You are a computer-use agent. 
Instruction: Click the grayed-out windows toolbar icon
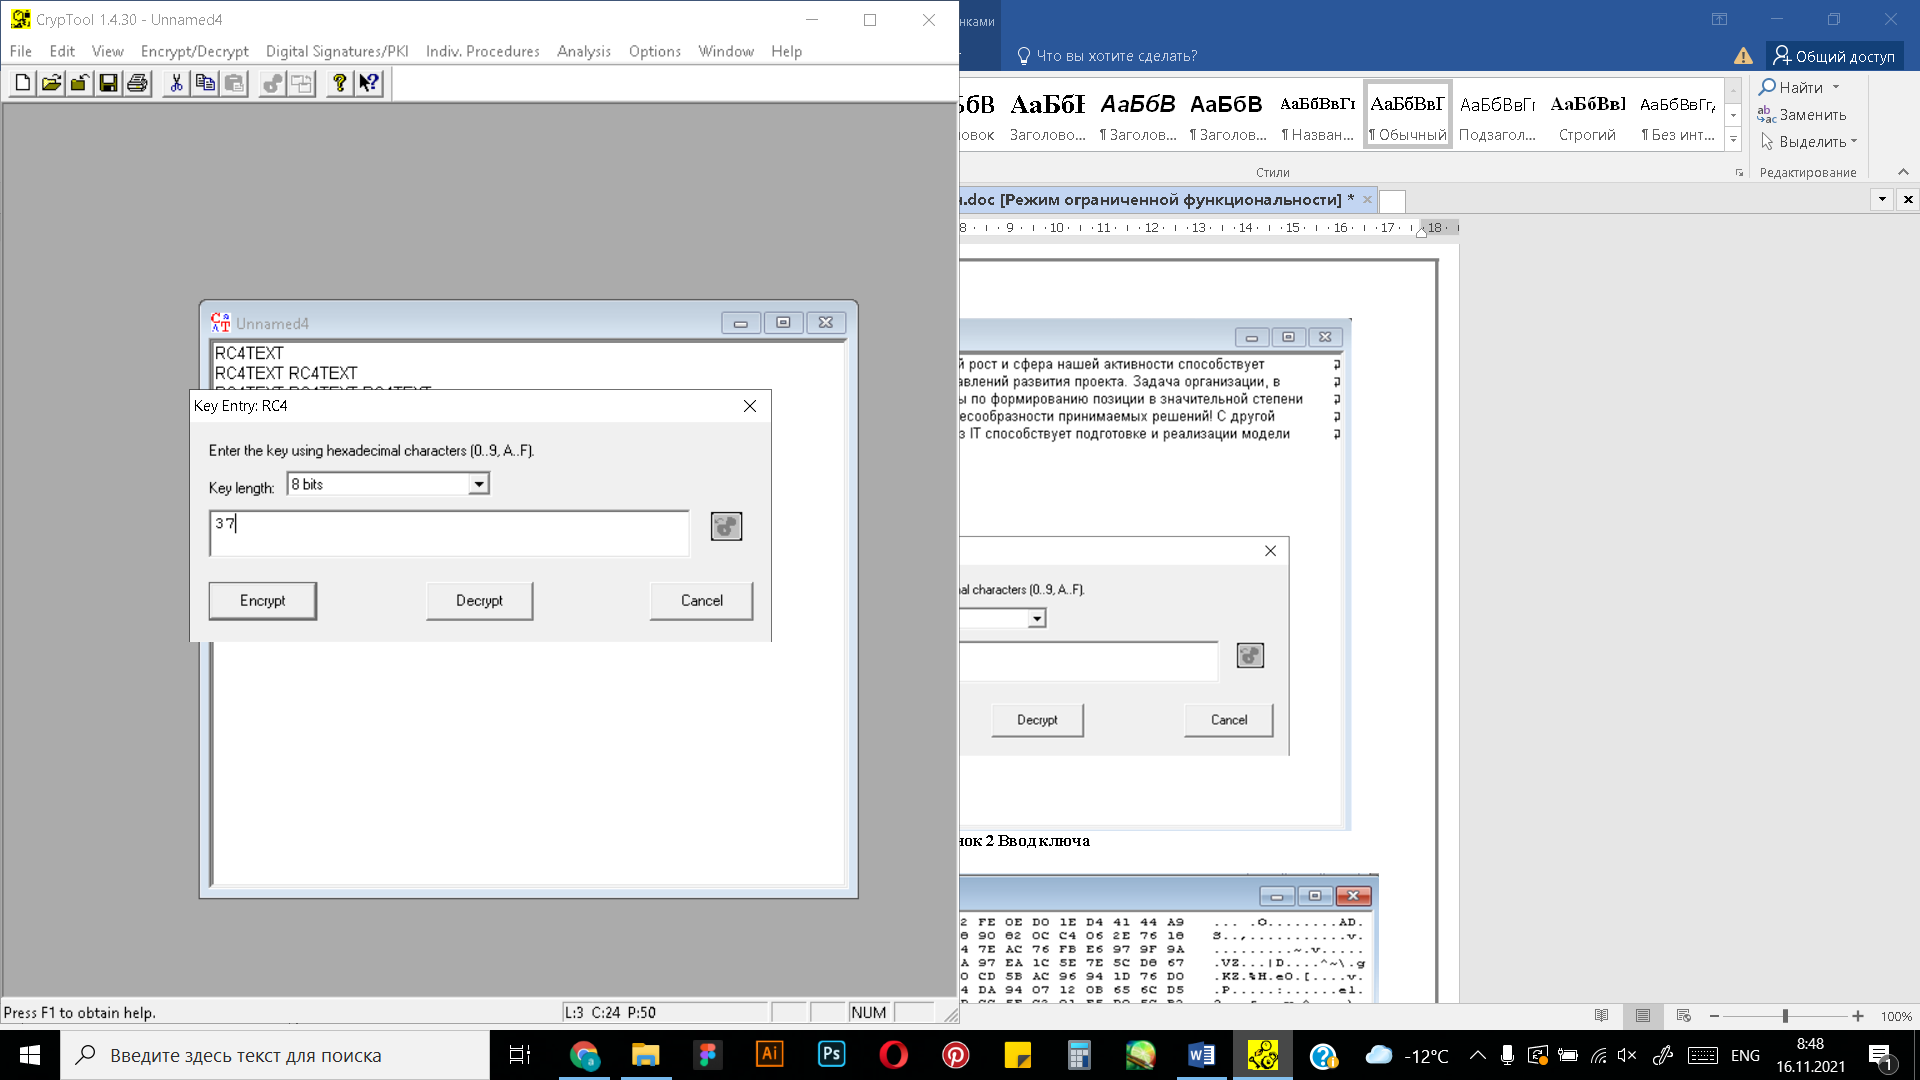tap(301, 83)
